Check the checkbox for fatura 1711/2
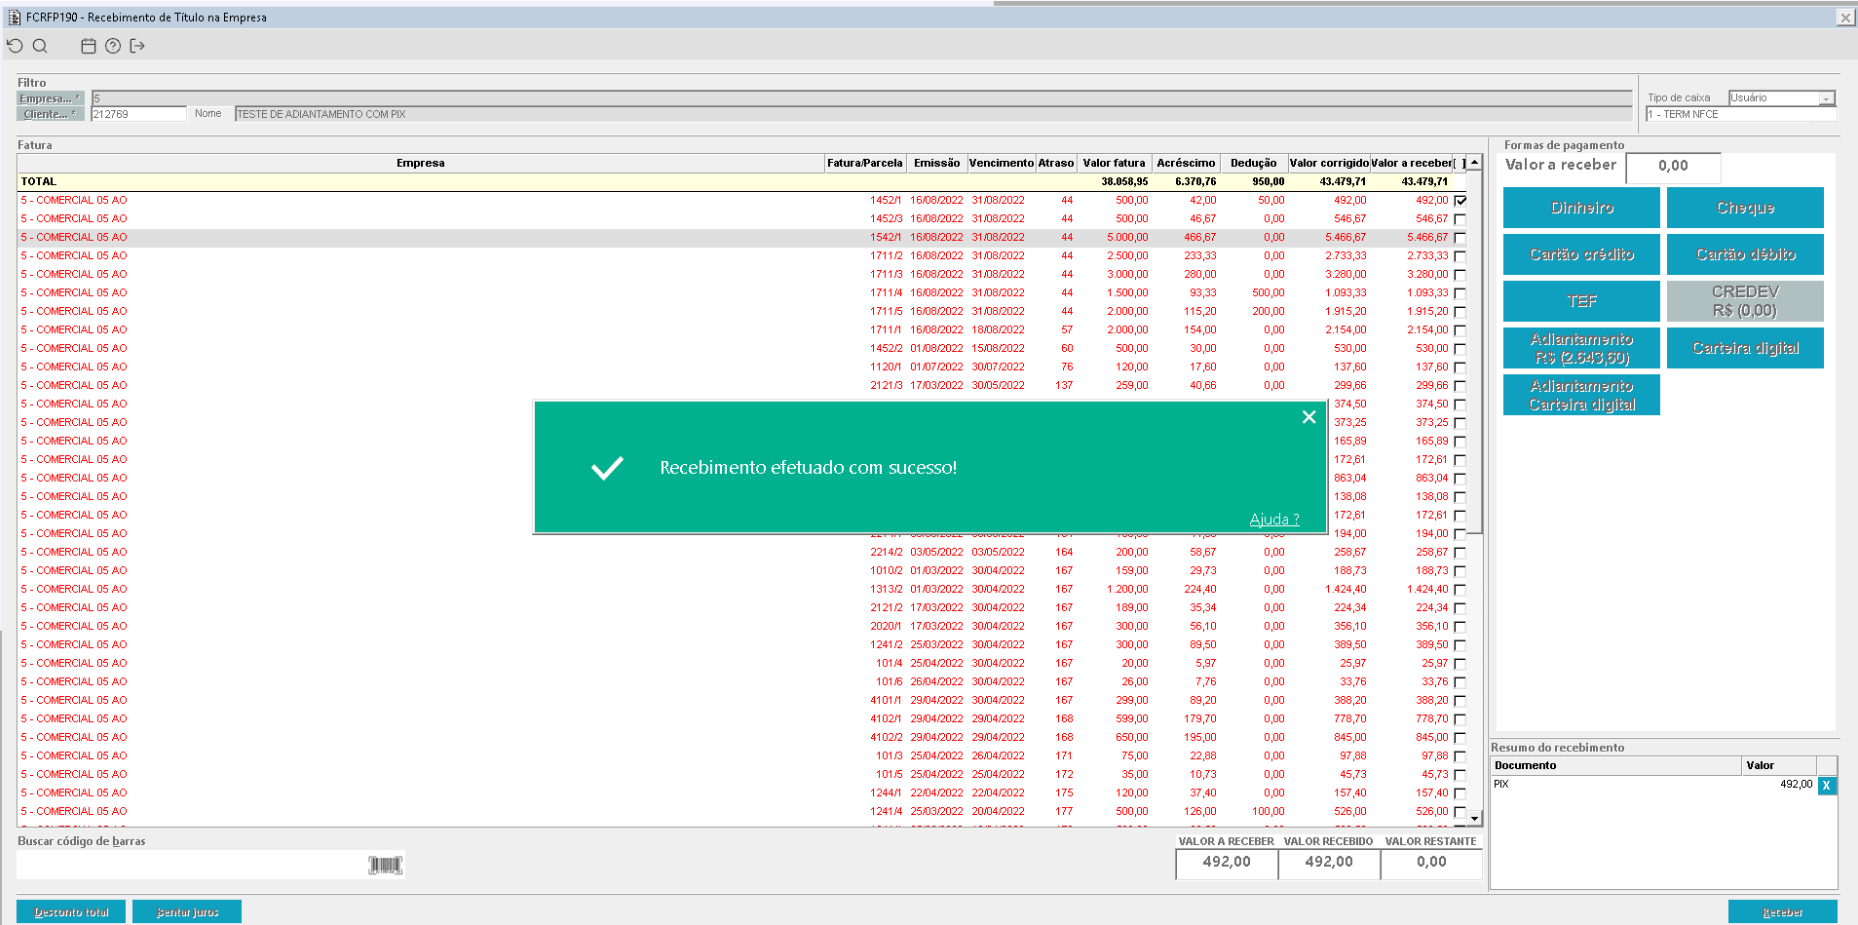Viewport: 1858px width, 925px height. coord(1460,256)
